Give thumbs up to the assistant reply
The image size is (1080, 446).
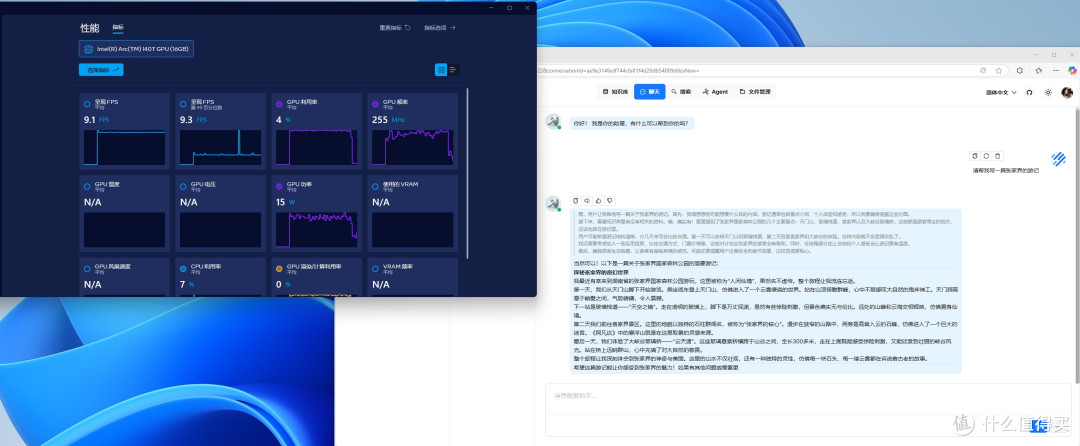point(599,200)
